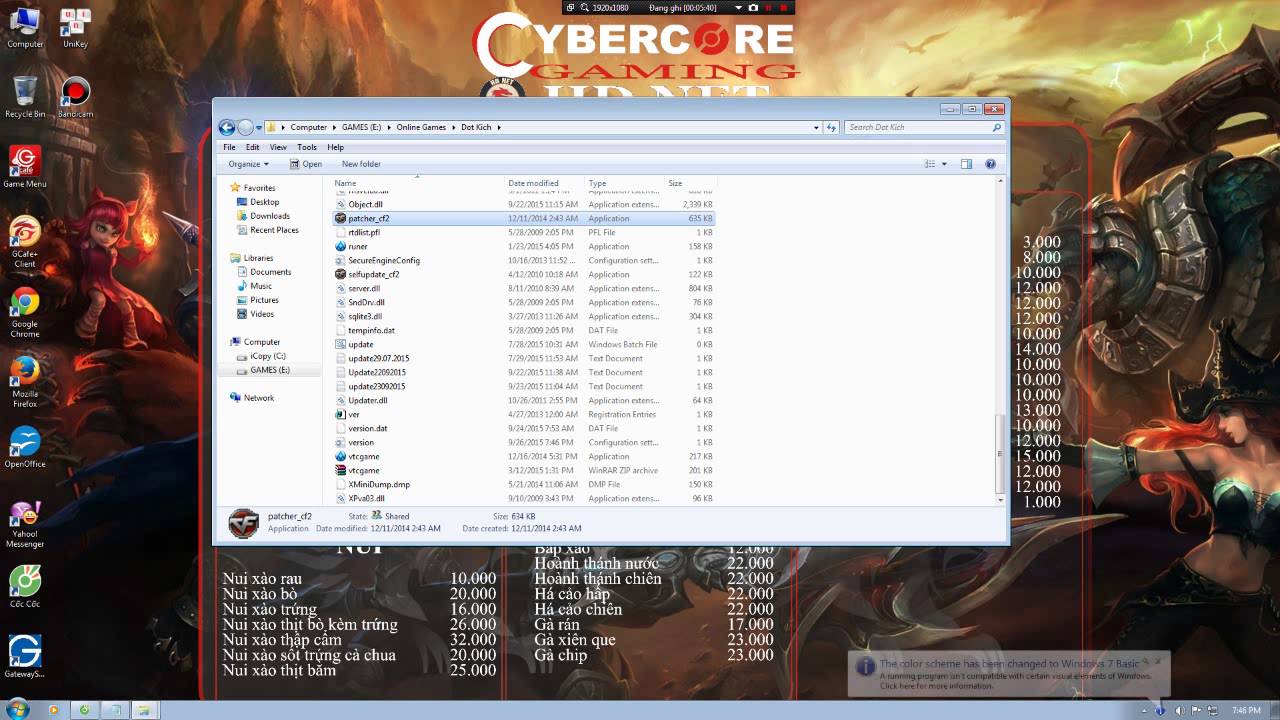The width and height of the screenshot is (1280, 720).
Task: Open the Help menu
Action: point(335,147)
